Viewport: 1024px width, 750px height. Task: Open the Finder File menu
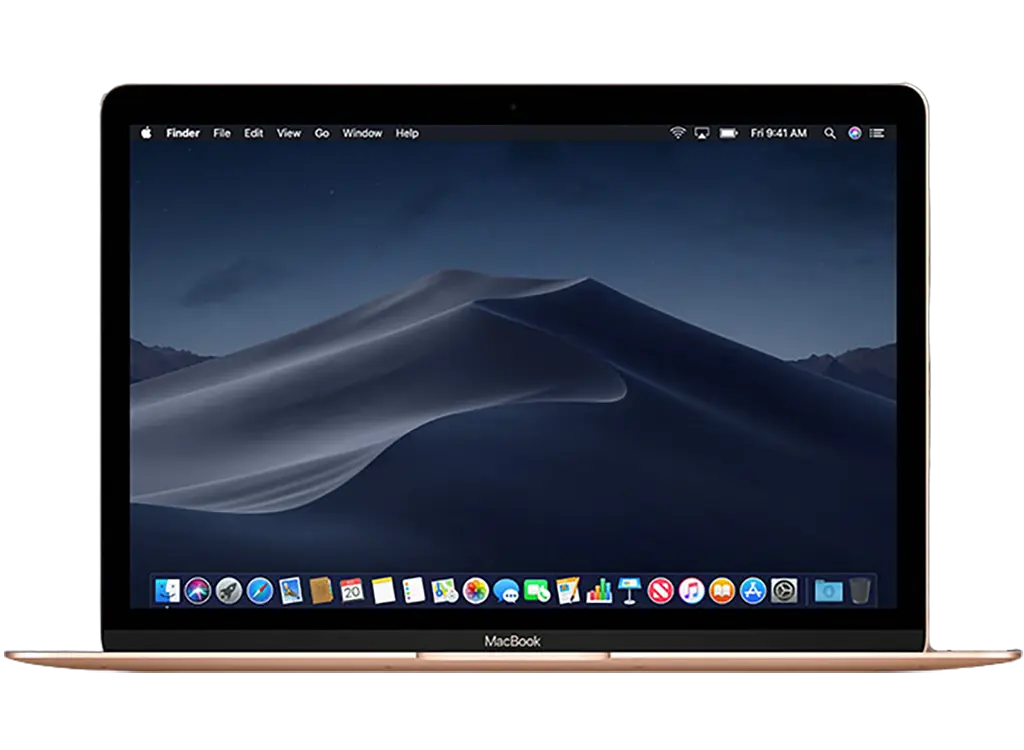click(x=221, y=132)
